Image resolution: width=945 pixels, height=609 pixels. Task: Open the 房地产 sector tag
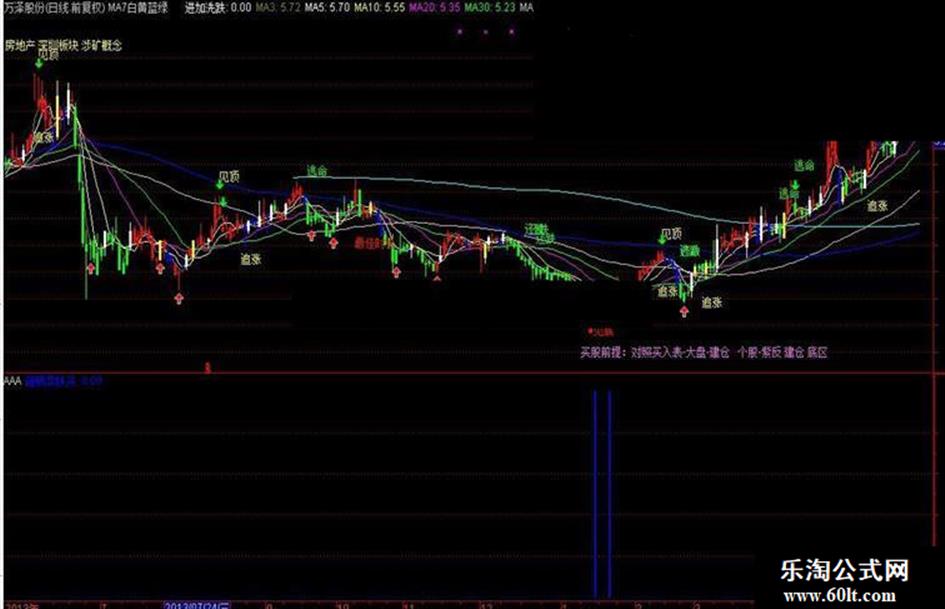point(19,45)
